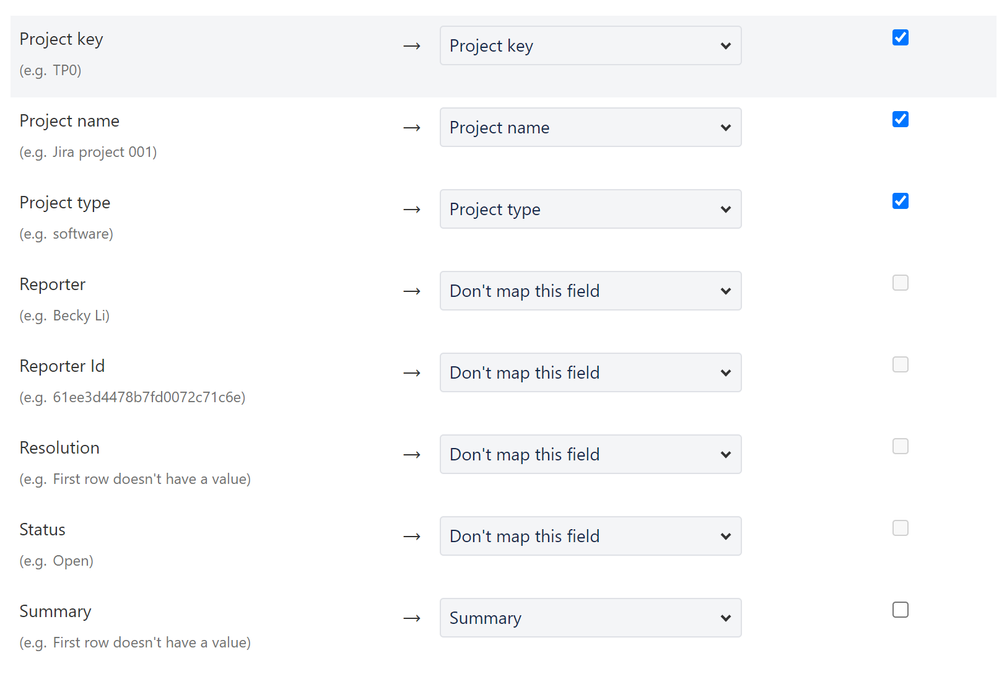Image resolution: width=999 pixels, height=678 pixels.
Task: Open the Project name mapping dropdown
Action: pos(590,128)
